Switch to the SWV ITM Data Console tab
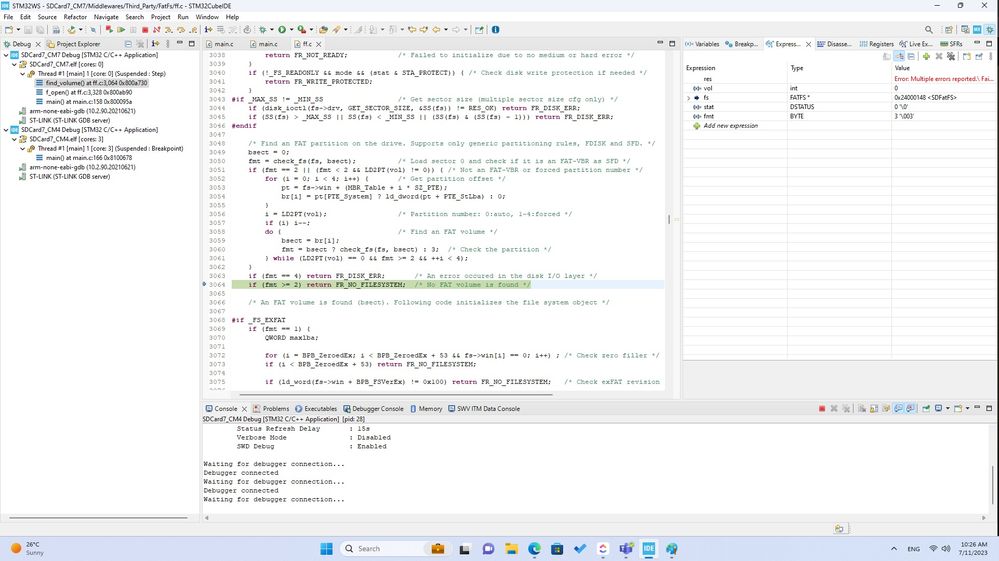The image size is (999, 561). click(x=484, y=409)
